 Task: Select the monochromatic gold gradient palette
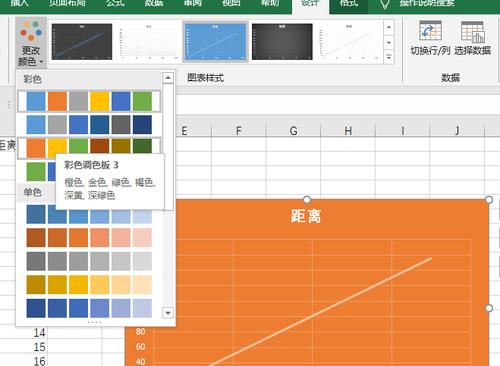(x=89, y=284)
